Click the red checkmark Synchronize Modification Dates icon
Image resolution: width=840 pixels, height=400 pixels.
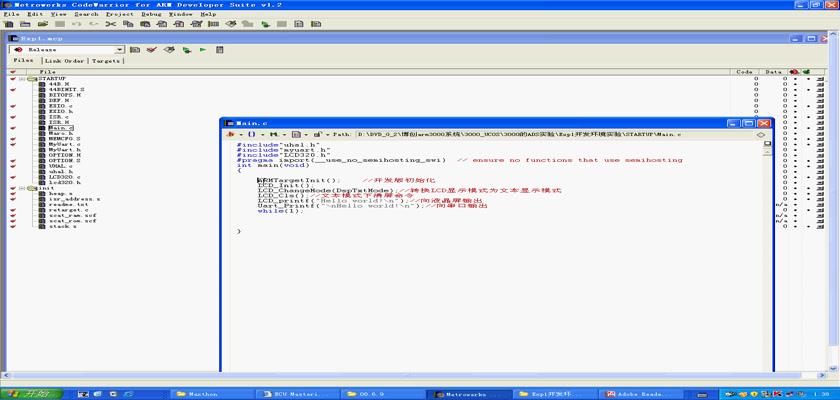coord(152,50)
